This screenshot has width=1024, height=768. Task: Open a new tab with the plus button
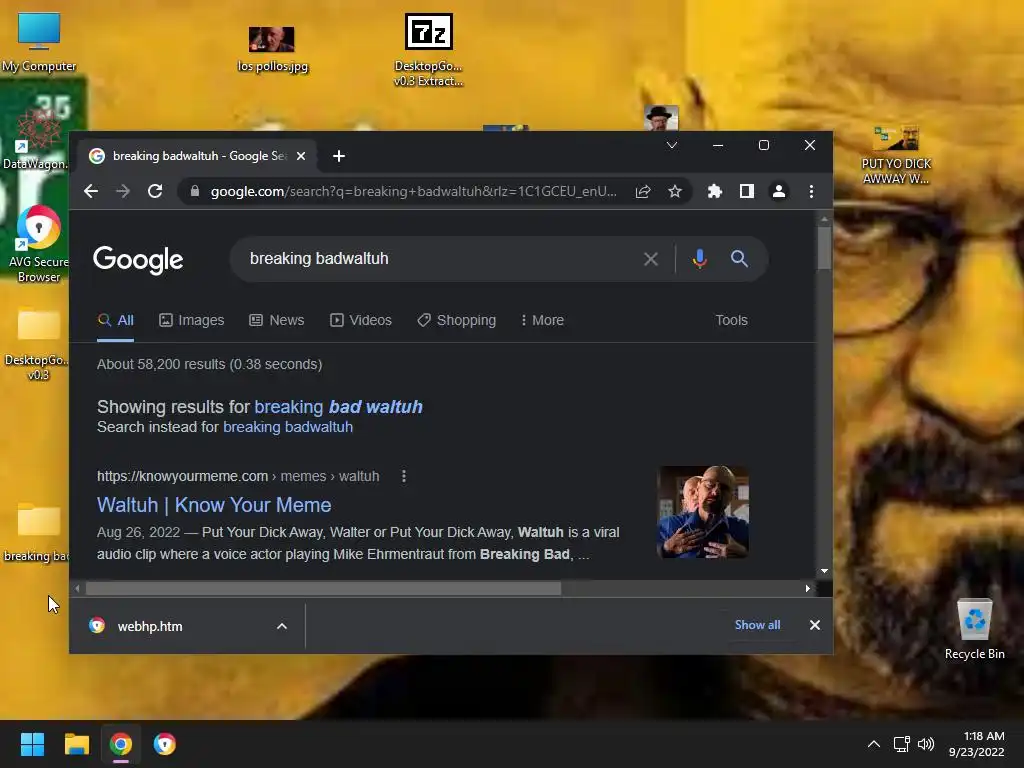click(x=338, y=156)
